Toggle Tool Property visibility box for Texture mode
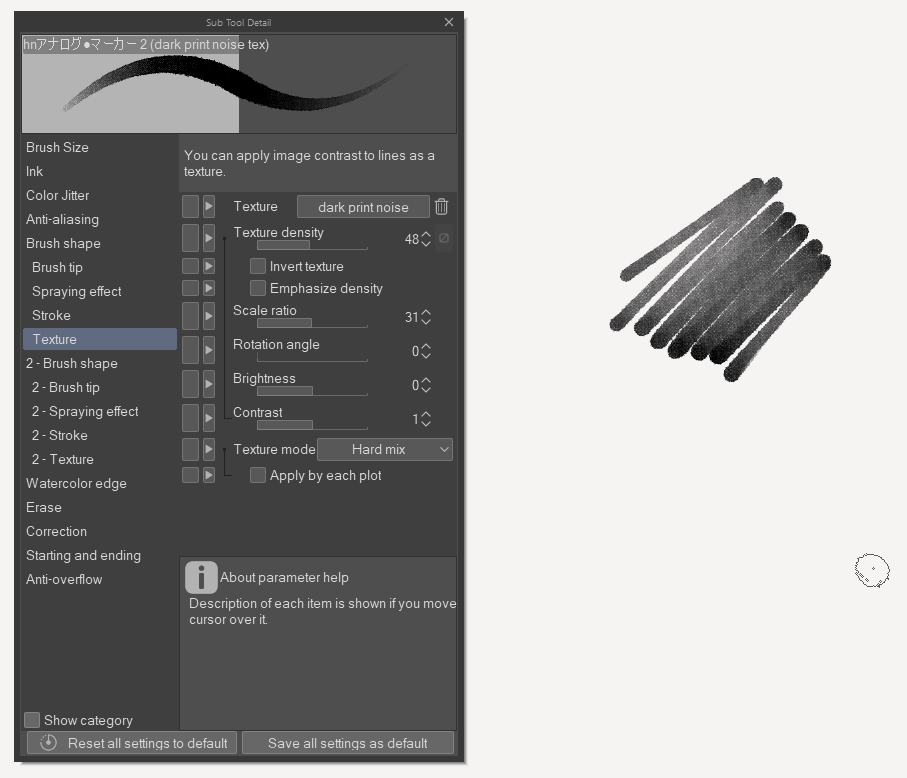Viewport: 907px width, 778px height. 190,449
